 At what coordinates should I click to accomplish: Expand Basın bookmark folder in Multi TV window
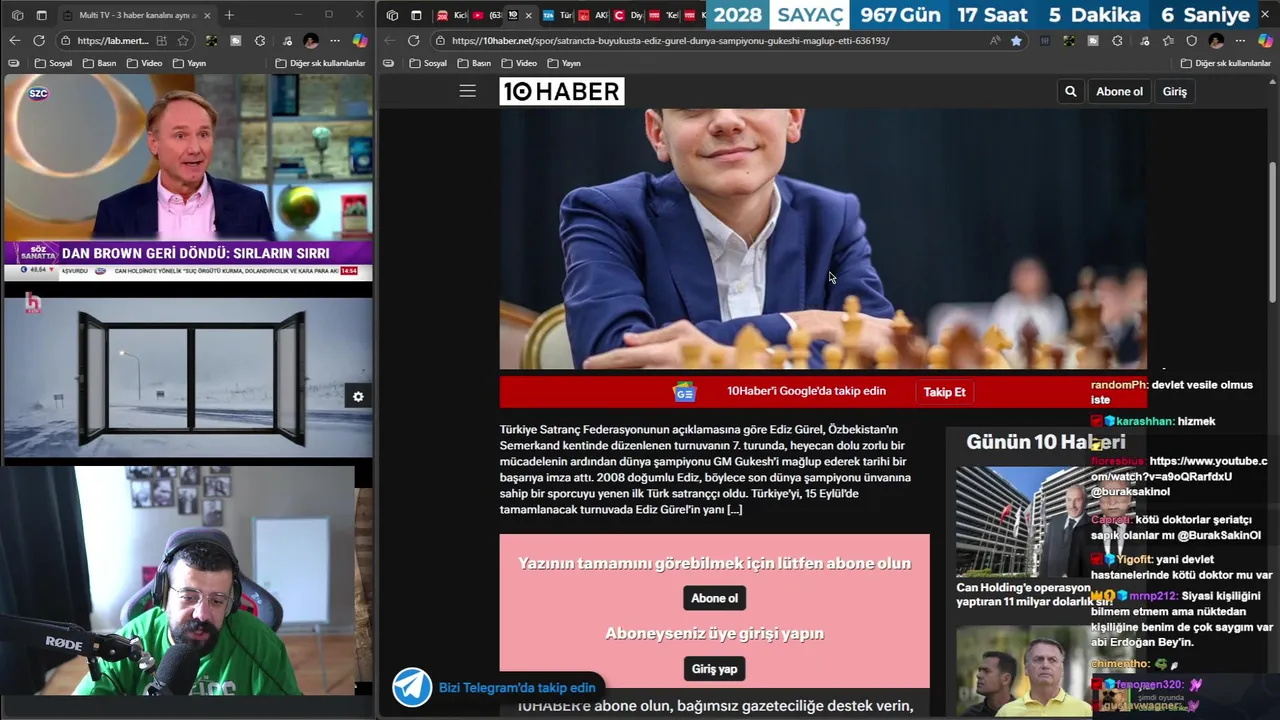pos(99,63)
